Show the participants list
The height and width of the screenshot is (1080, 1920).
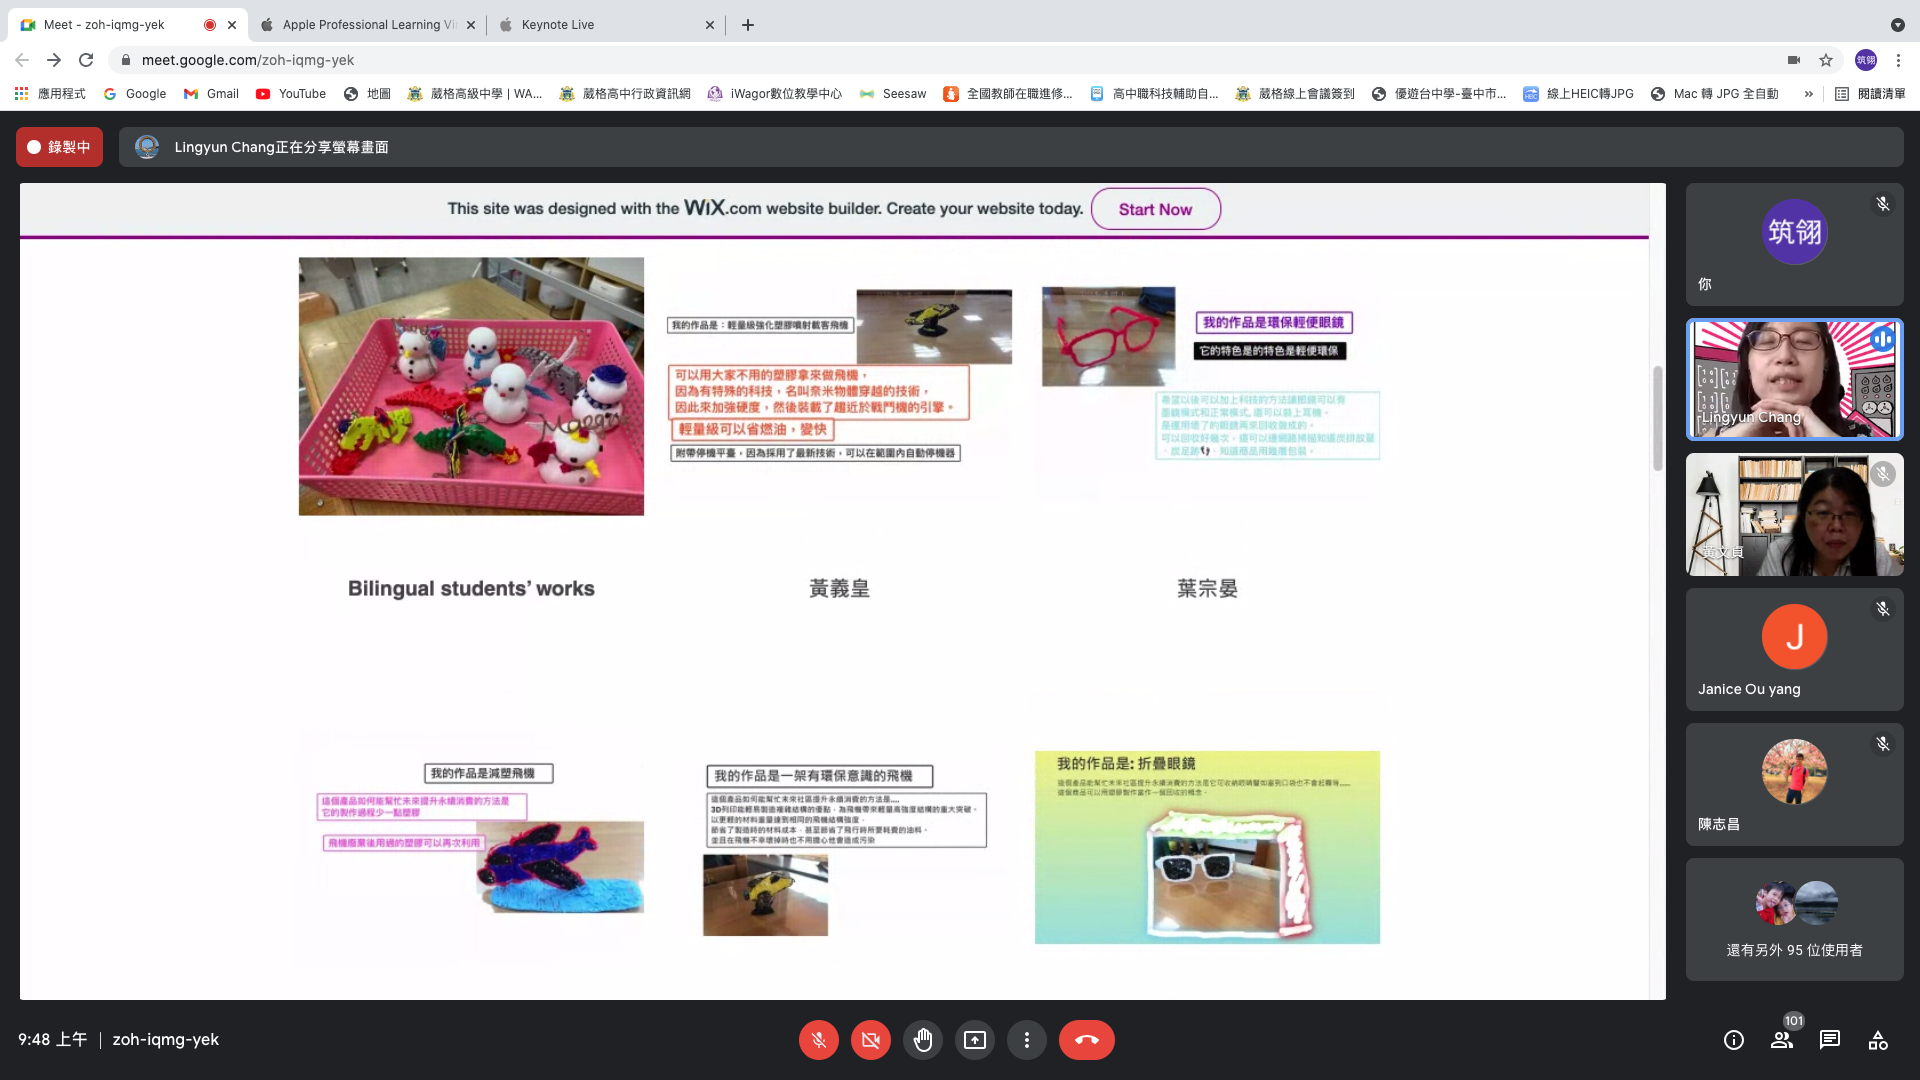(x=1781, y=1040)
